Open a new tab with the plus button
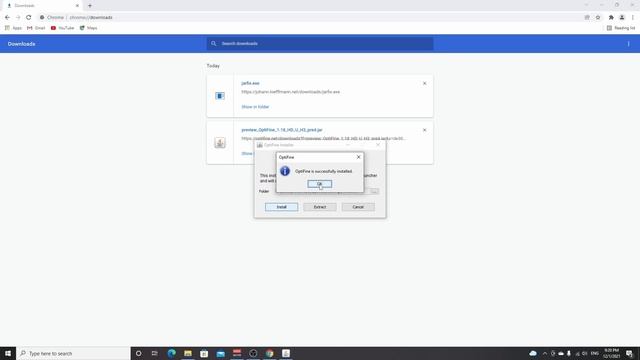 tap(90, 6)
